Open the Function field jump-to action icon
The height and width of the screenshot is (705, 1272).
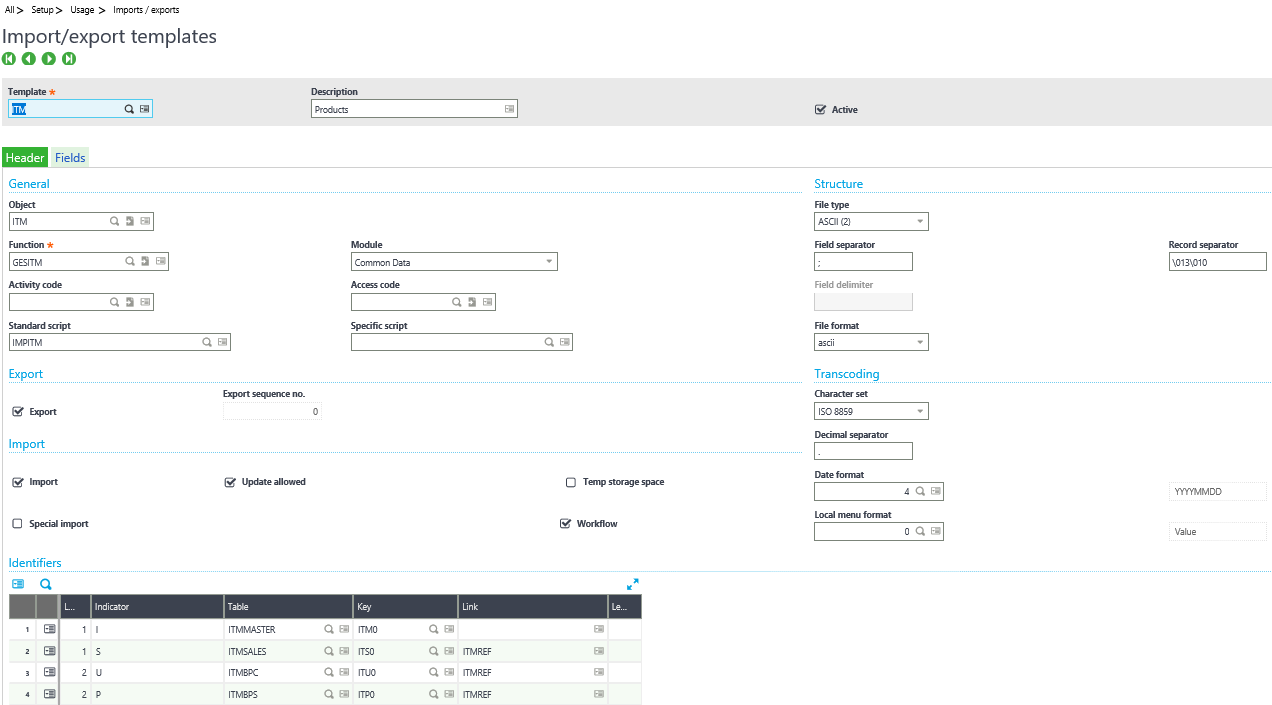click(x=145, y=262)
